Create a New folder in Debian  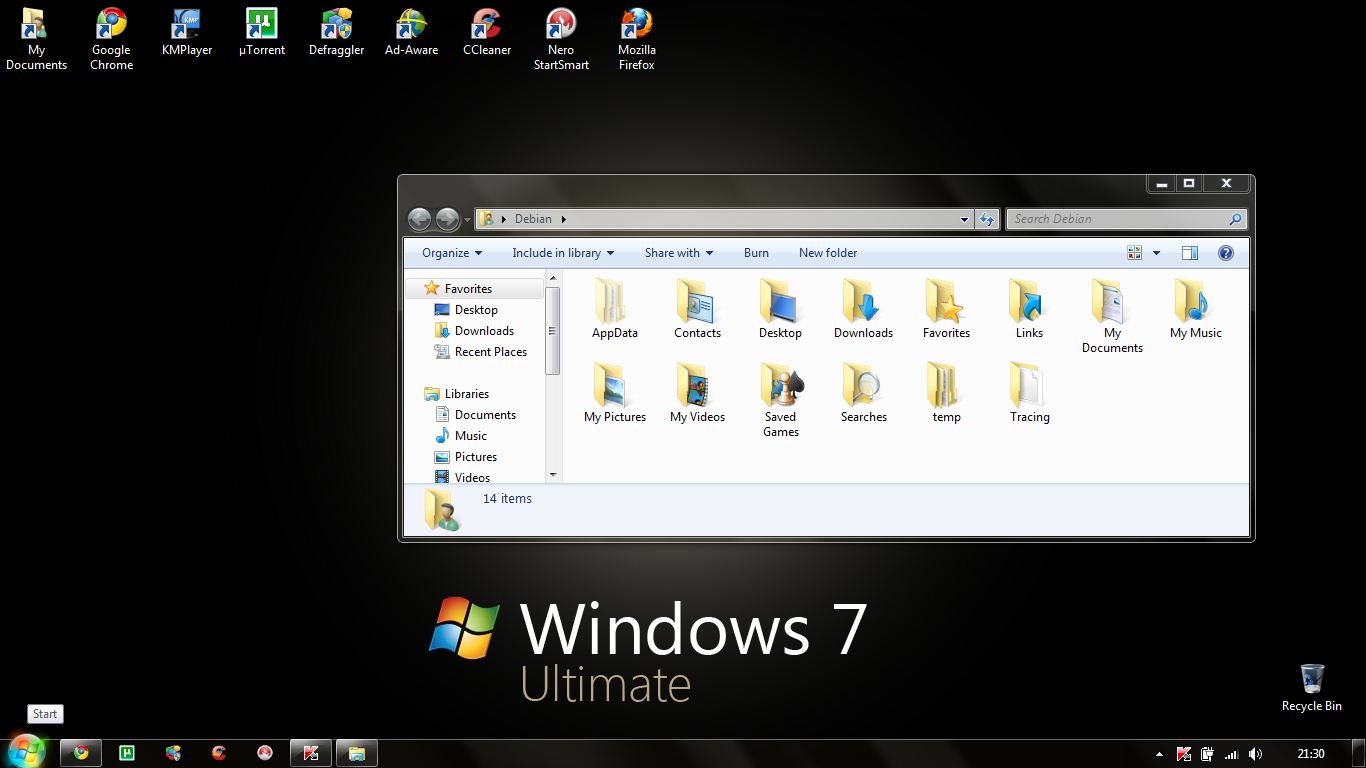coord(828,253)
